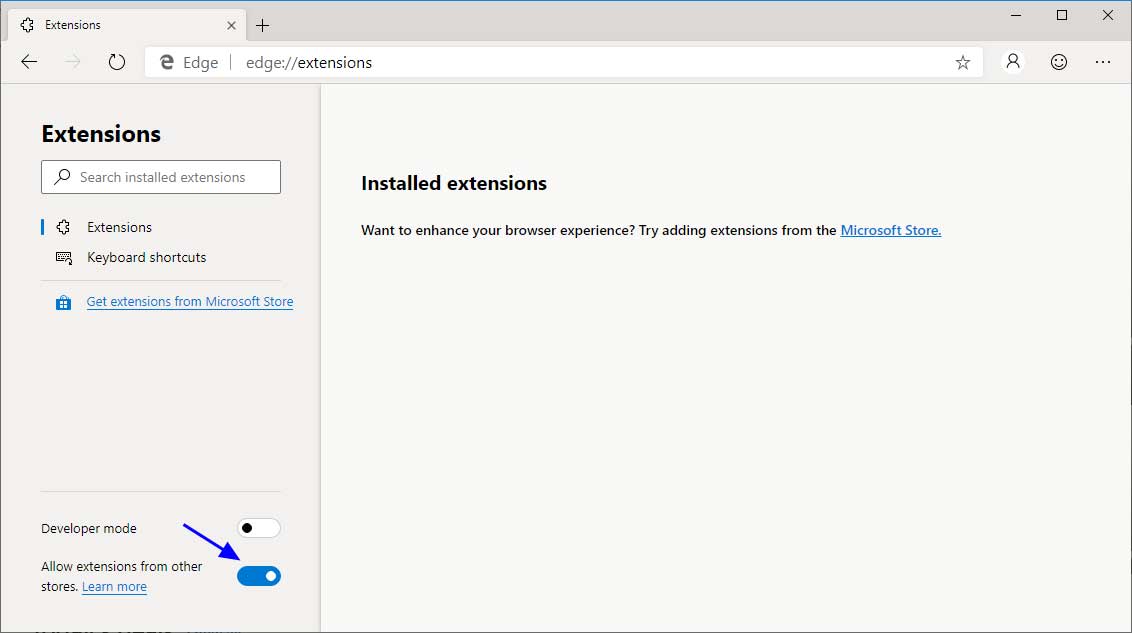Enable Developer mode toggle
Screen dimensions: 1132x633
258,527
